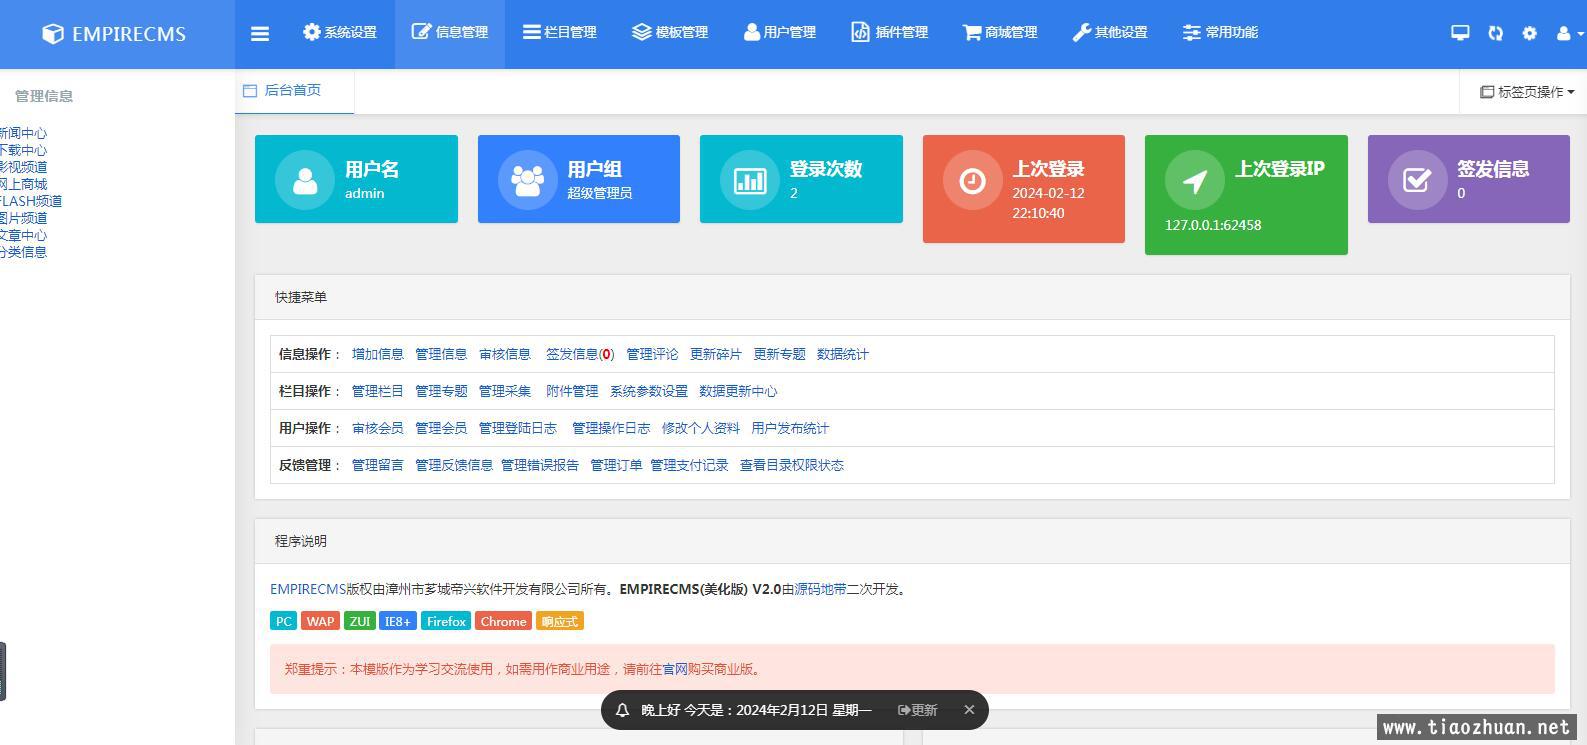This screenshot has width=1587, height=745.
Task: Click the 签发信息(0) quick link
Action: coord(580,354)
